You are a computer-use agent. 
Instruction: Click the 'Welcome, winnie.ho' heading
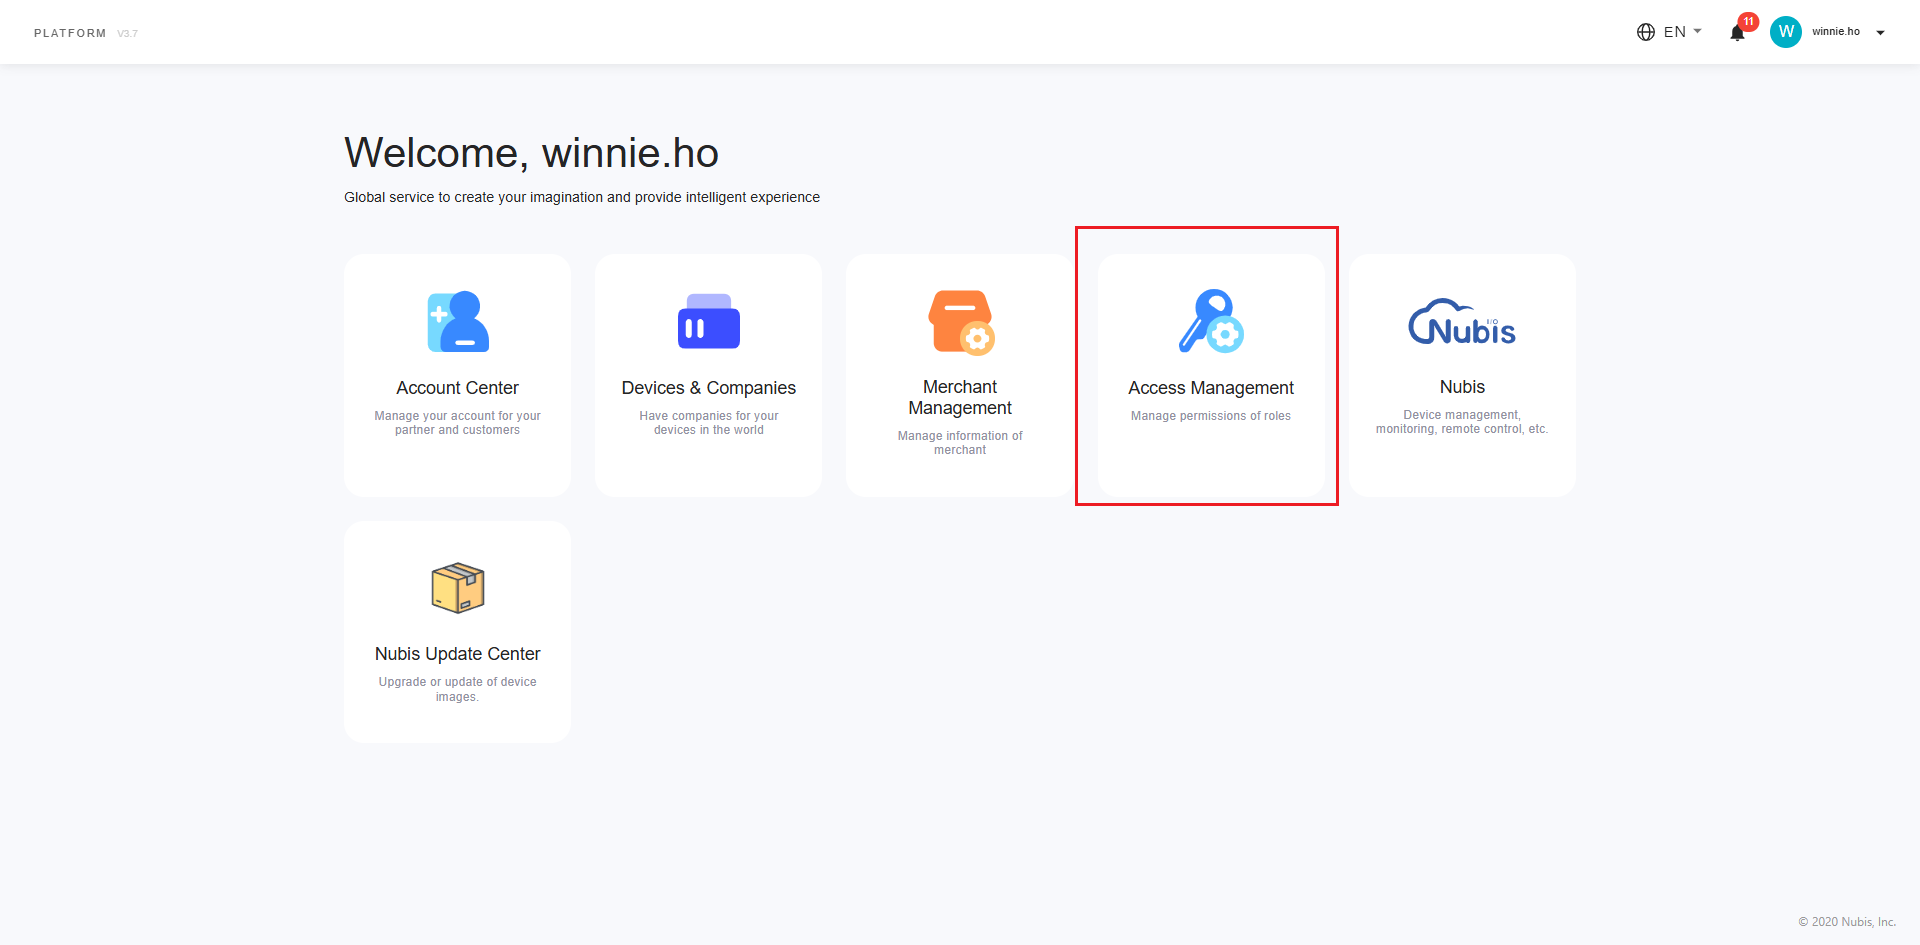coord(532,153)
